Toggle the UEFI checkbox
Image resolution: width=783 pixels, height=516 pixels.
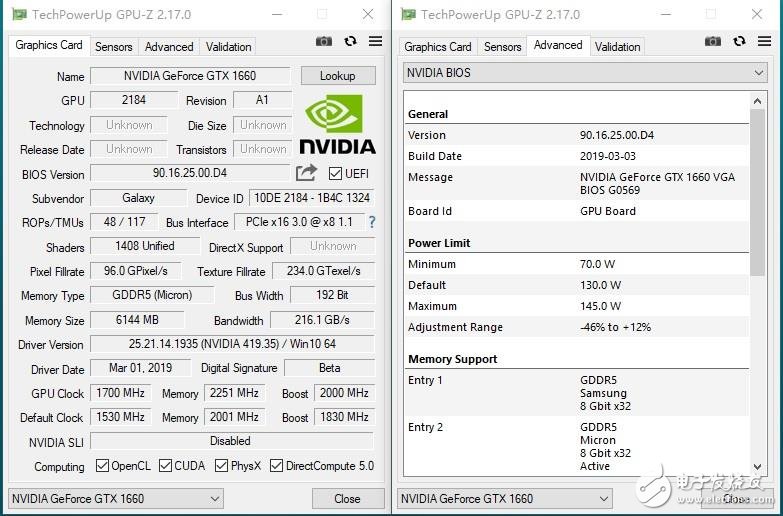(x=335, y=173)
